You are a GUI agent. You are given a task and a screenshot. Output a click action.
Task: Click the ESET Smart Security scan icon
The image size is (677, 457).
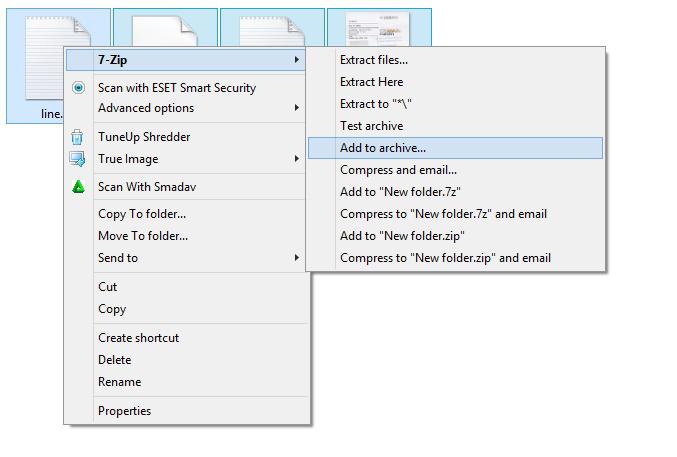coord(79,88)
